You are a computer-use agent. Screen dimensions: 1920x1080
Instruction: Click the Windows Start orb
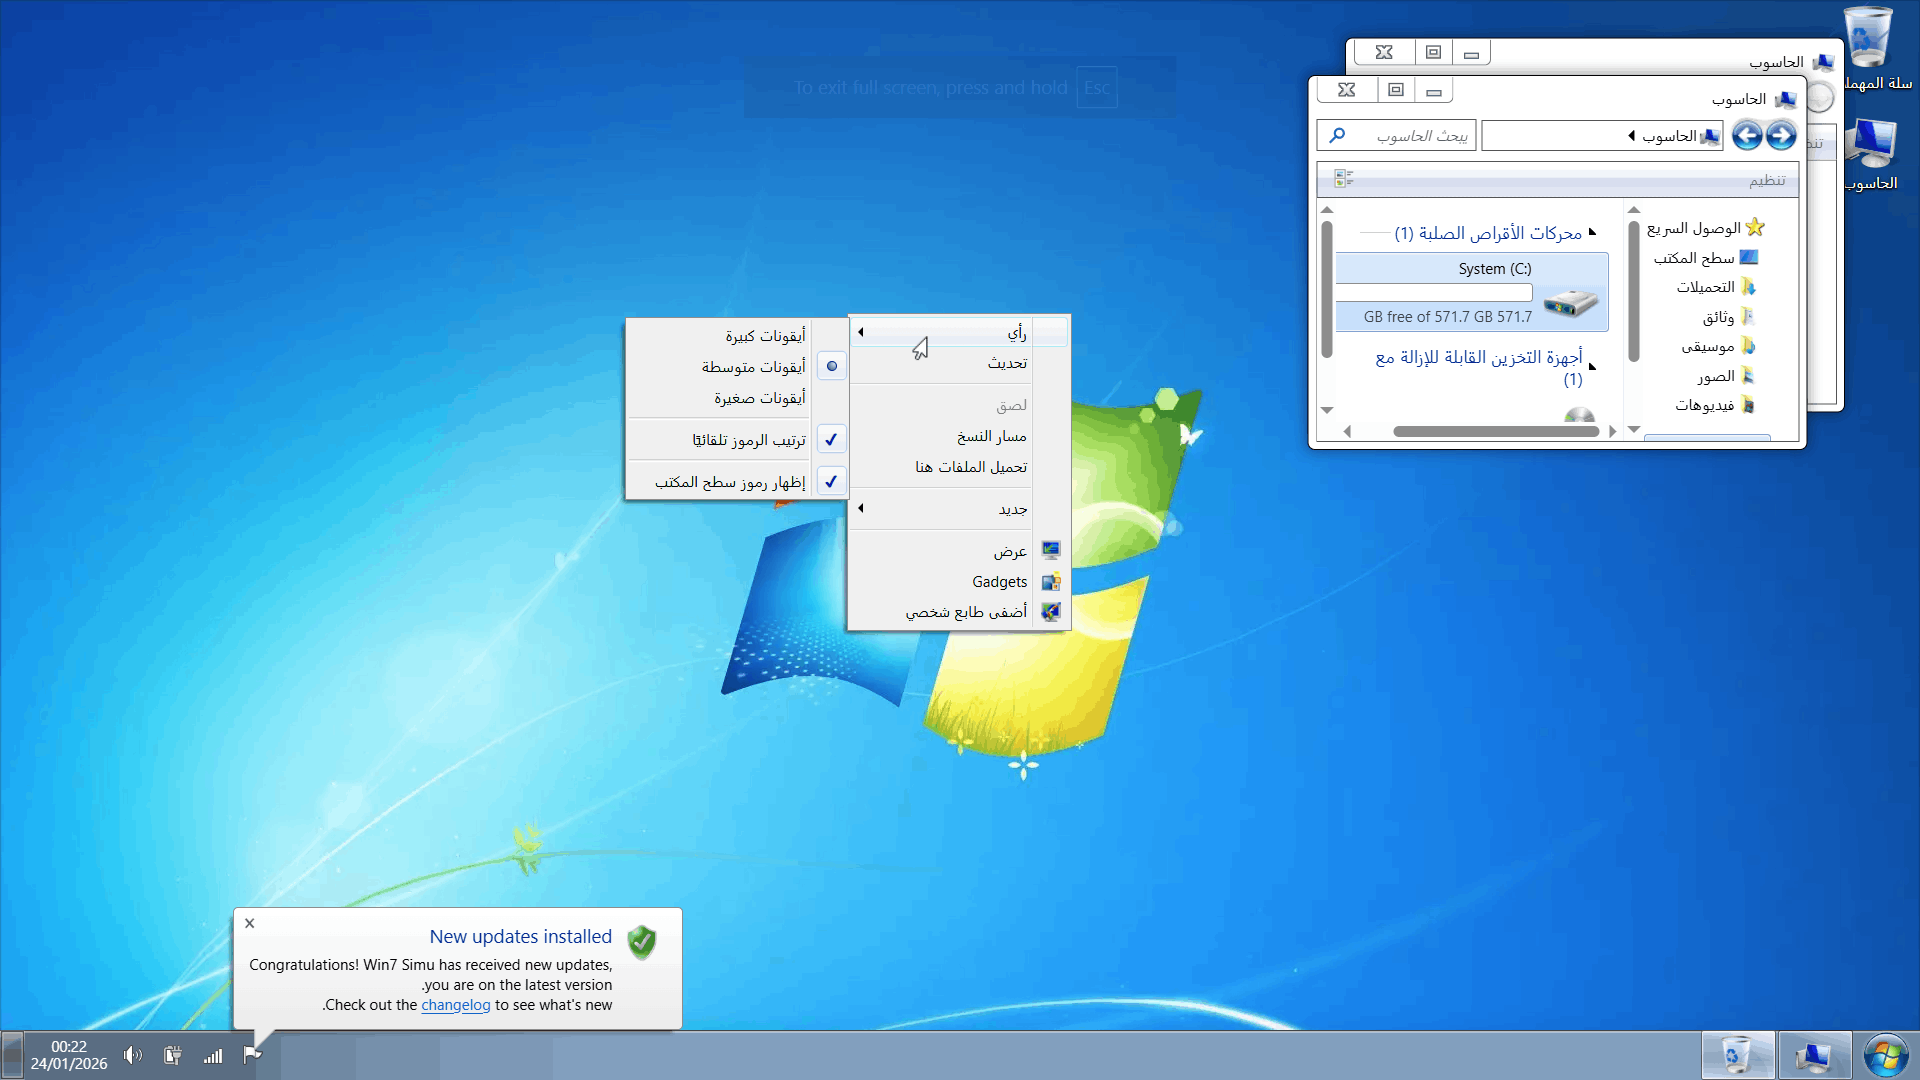pyautogui.click(x=1885, y=1055)
